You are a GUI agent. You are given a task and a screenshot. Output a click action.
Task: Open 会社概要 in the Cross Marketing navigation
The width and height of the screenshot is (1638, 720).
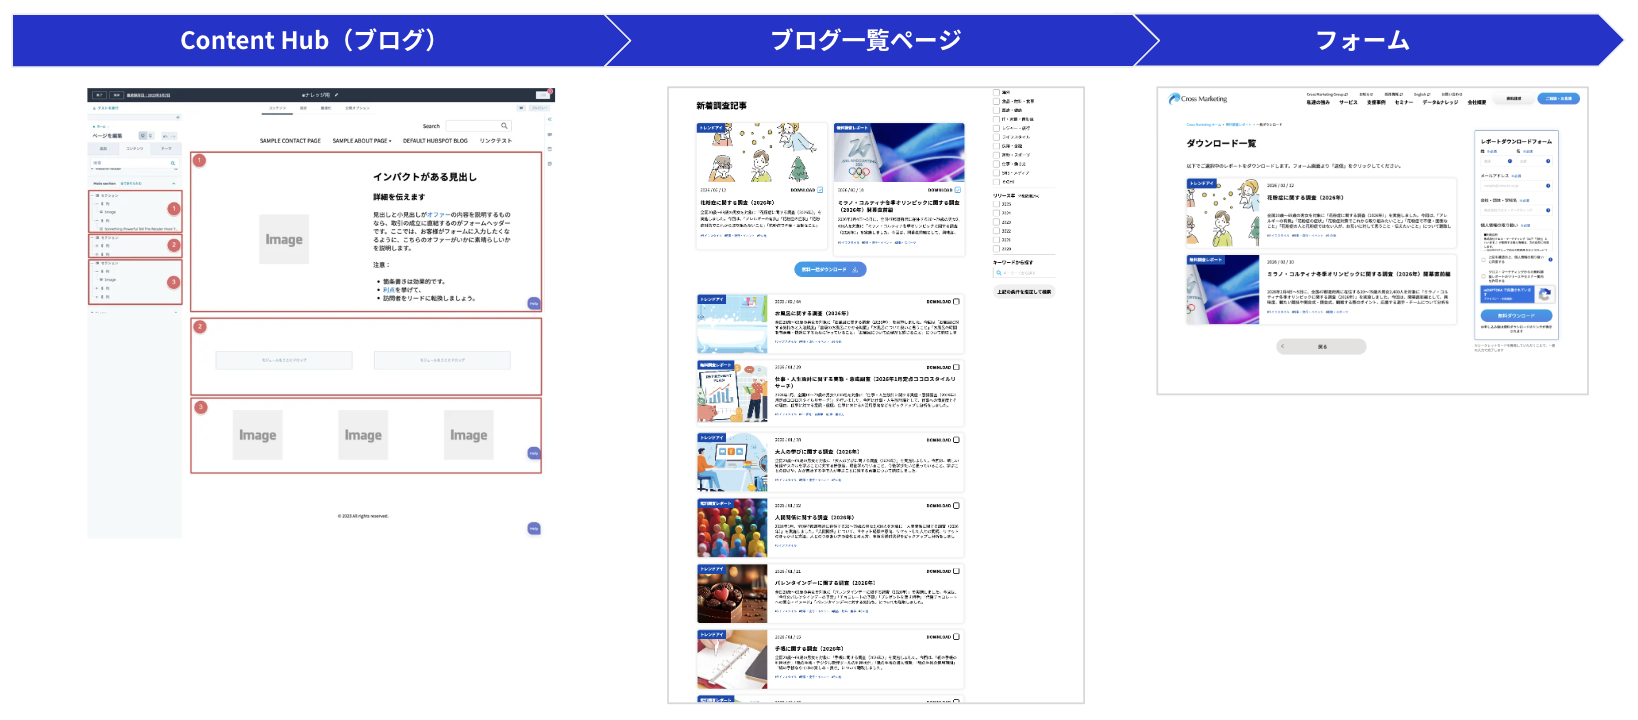(x=1476, y=102)
